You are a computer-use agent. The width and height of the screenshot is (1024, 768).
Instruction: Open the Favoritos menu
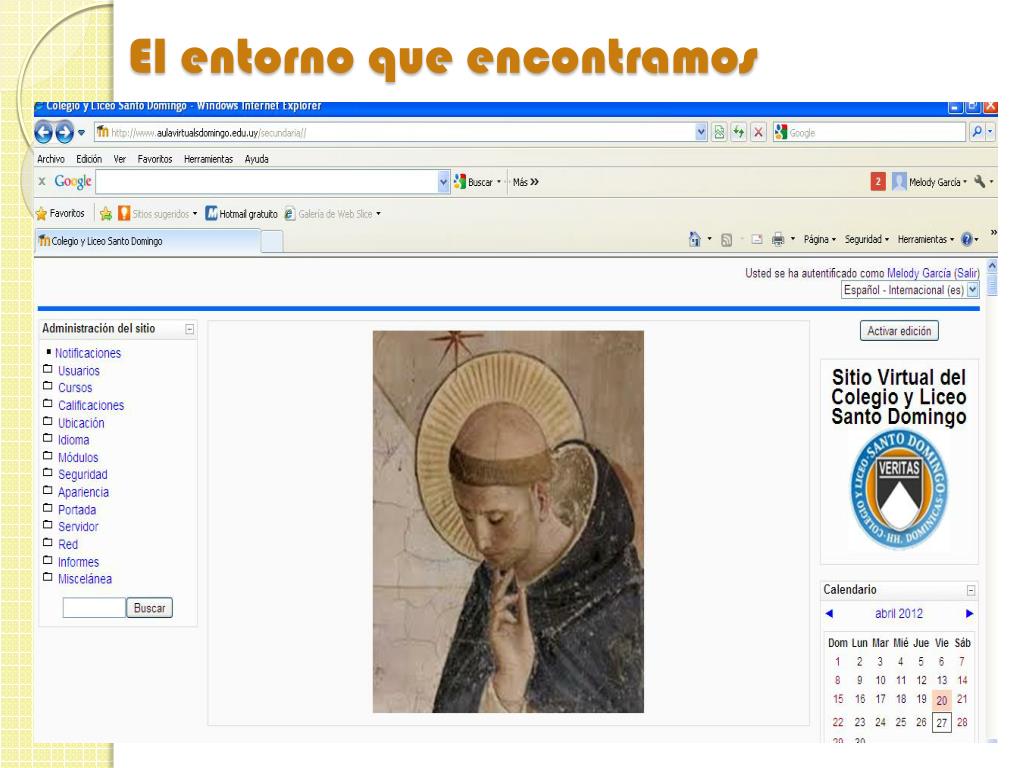pyautogui.click(x=155, y=159)
